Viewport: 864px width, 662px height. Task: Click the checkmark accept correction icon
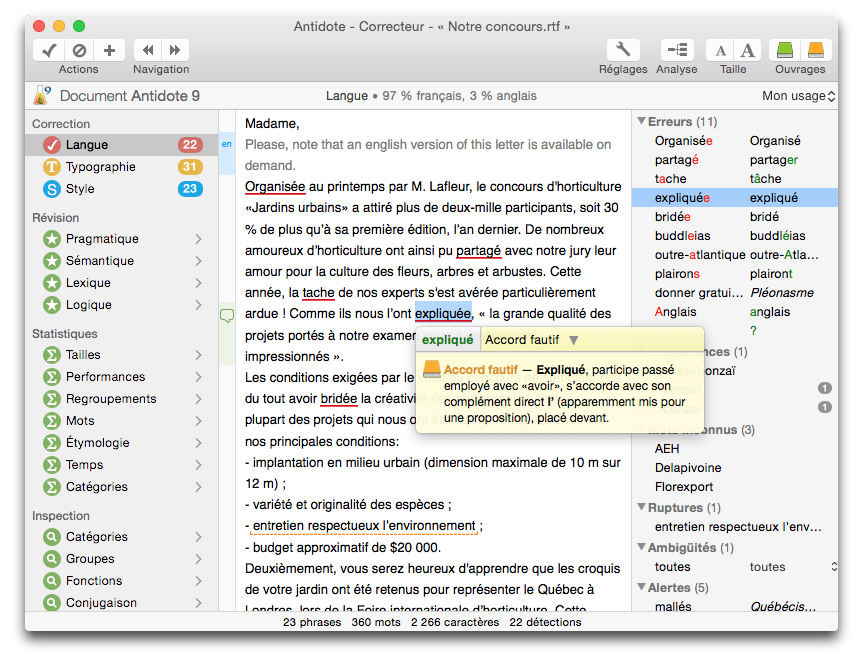(49, 50)
